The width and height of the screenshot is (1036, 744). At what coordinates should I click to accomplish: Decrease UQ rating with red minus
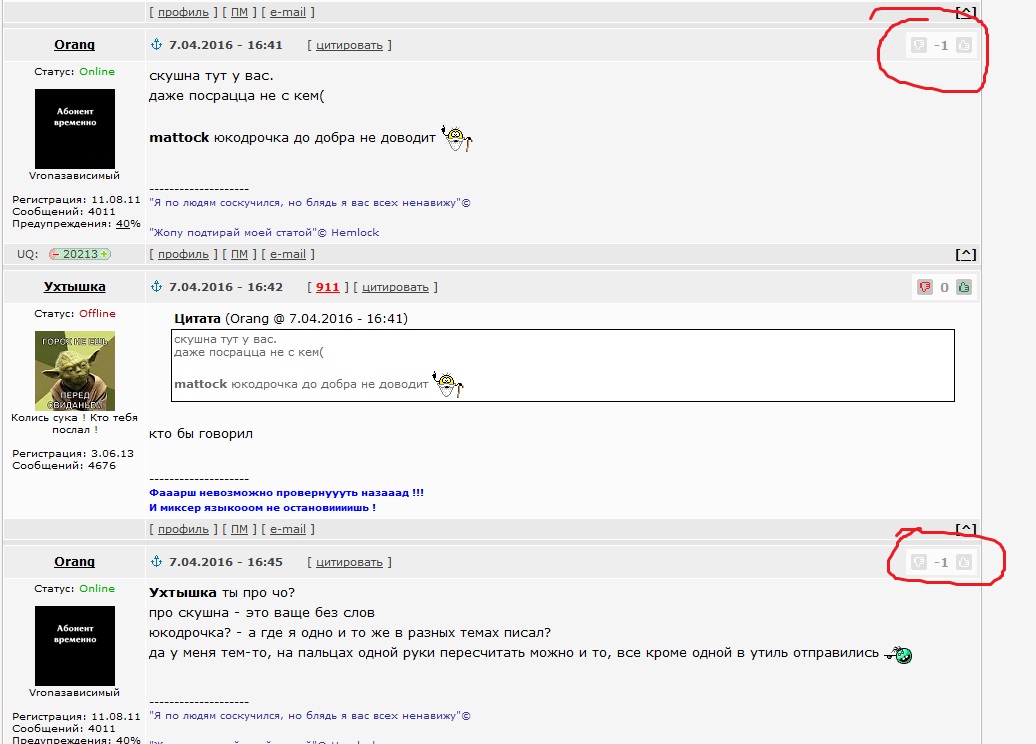56,254
